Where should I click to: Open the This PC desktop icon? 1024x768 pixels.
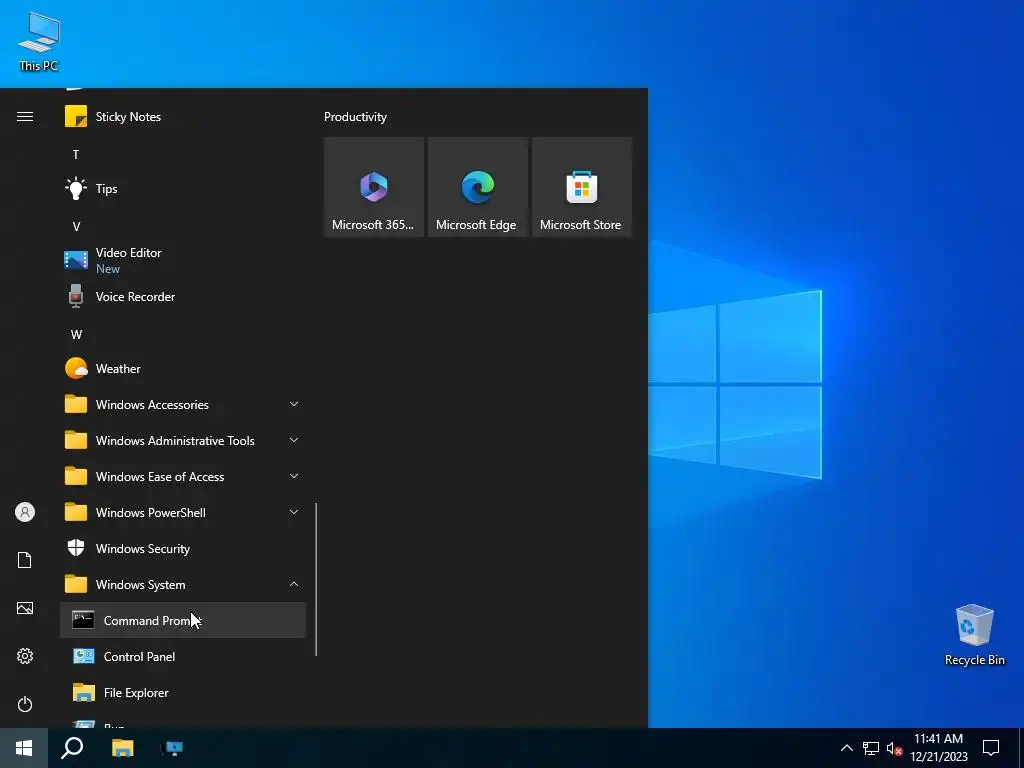tap(39, 42)
